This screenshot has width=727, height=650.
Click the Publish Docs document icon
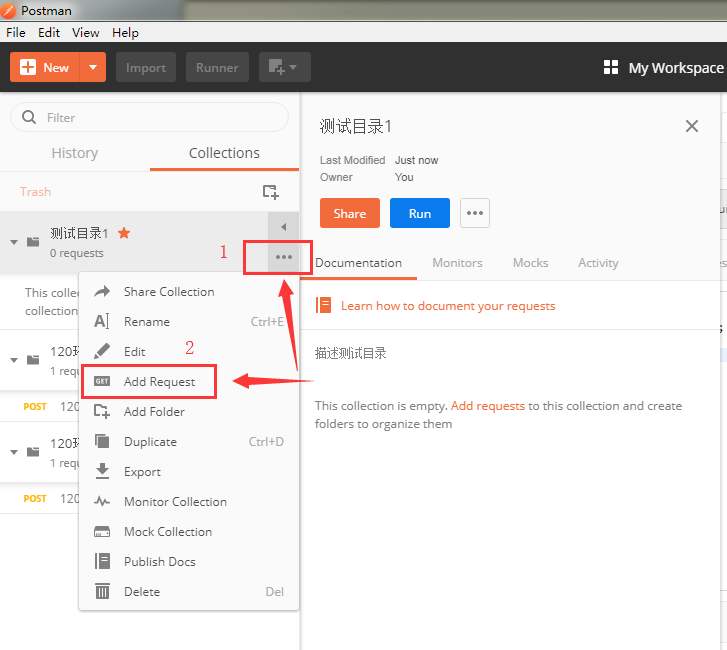102,561
